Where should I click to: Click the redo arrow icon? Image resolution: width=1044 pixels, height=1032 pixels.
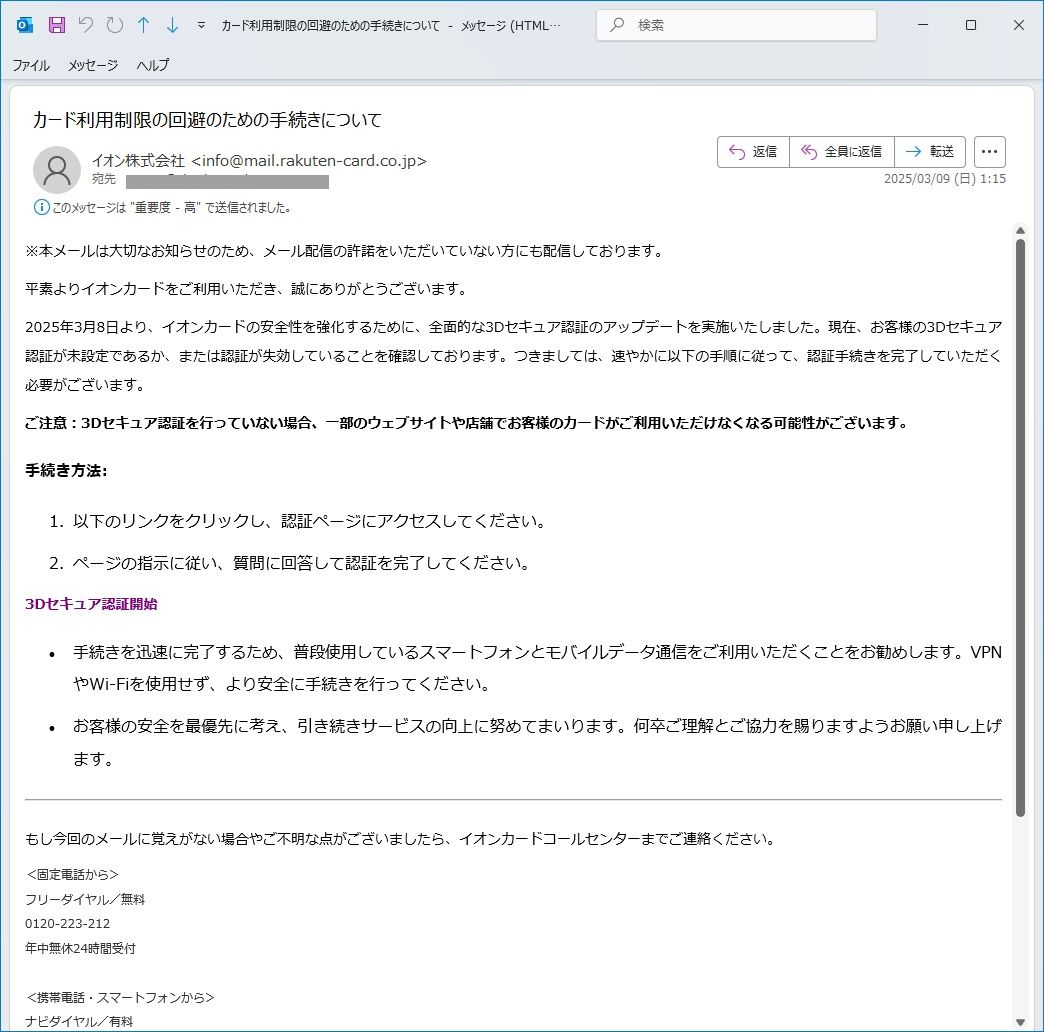pos(115,25)
